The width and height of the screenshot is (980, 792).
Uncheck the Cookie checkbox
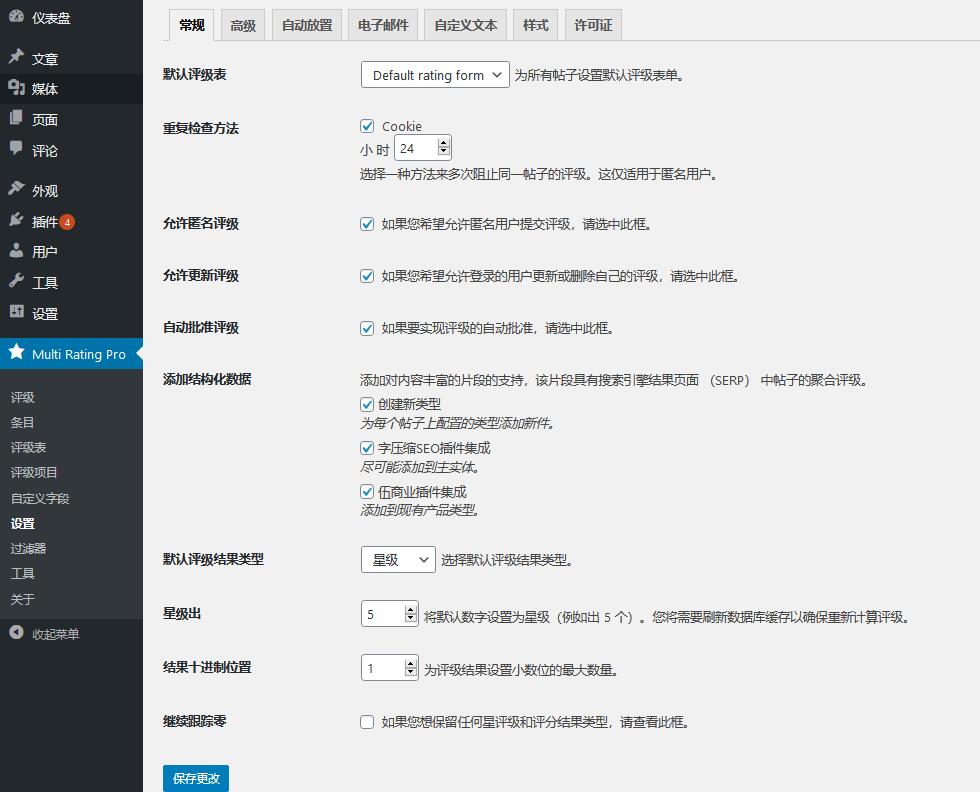pyautogui.click(x=367, y=127)
